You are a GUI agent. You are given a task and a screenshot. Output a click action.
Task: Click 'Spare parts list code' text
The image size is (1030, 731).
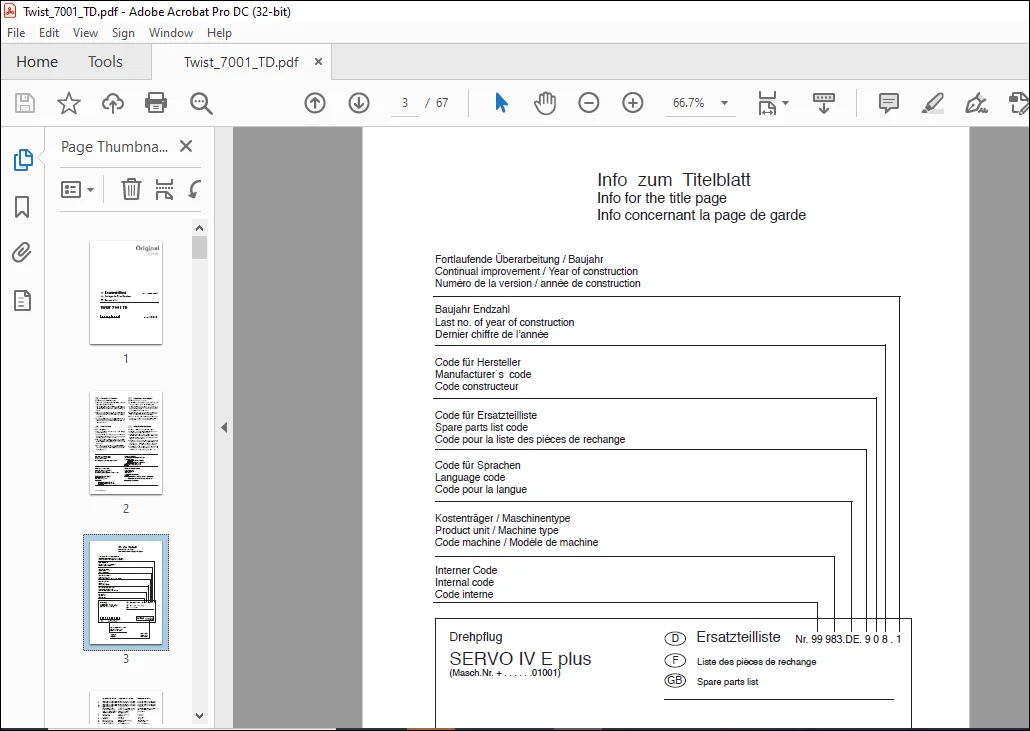(x=481, y=428)
